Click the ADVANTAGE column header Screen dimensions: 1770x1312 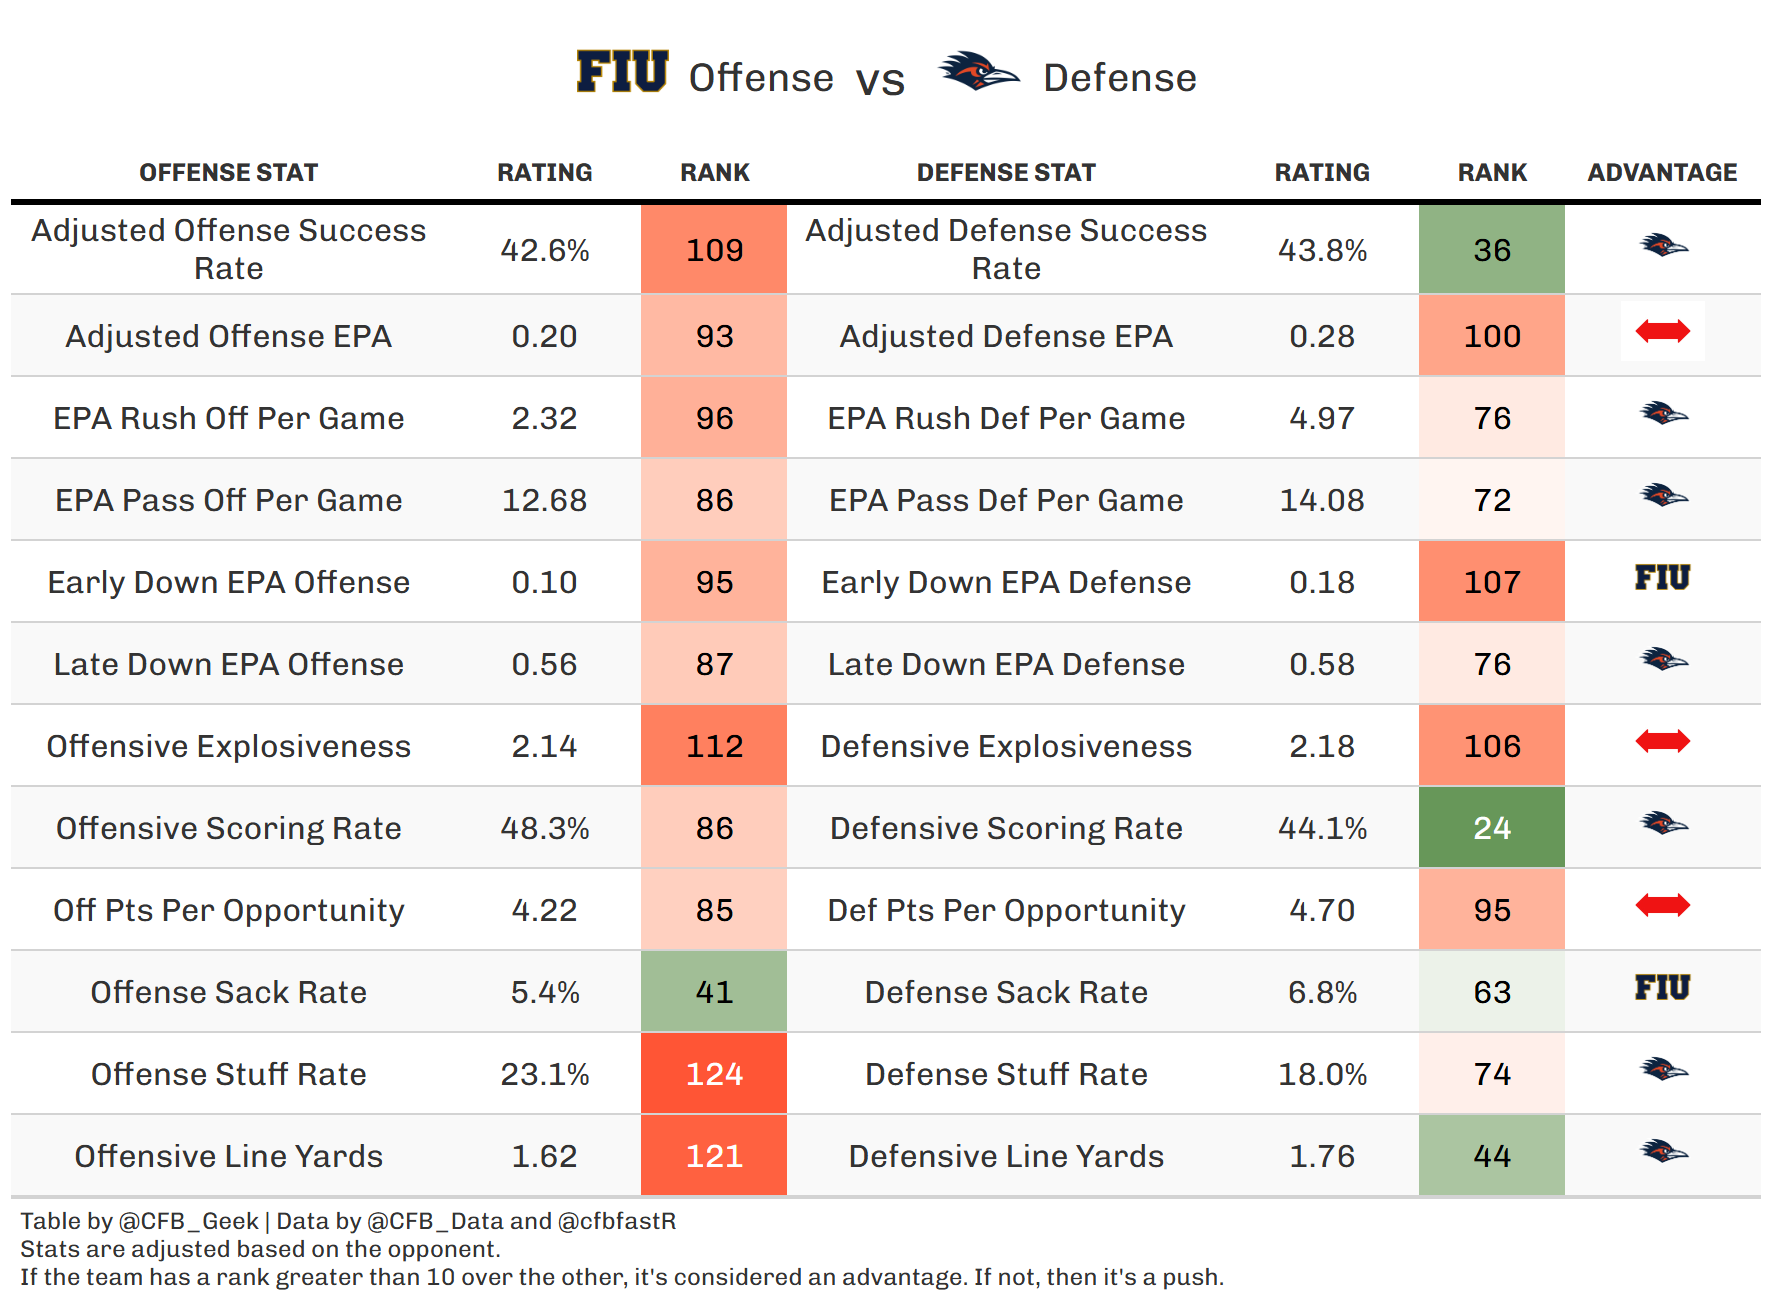[1662, 173]
